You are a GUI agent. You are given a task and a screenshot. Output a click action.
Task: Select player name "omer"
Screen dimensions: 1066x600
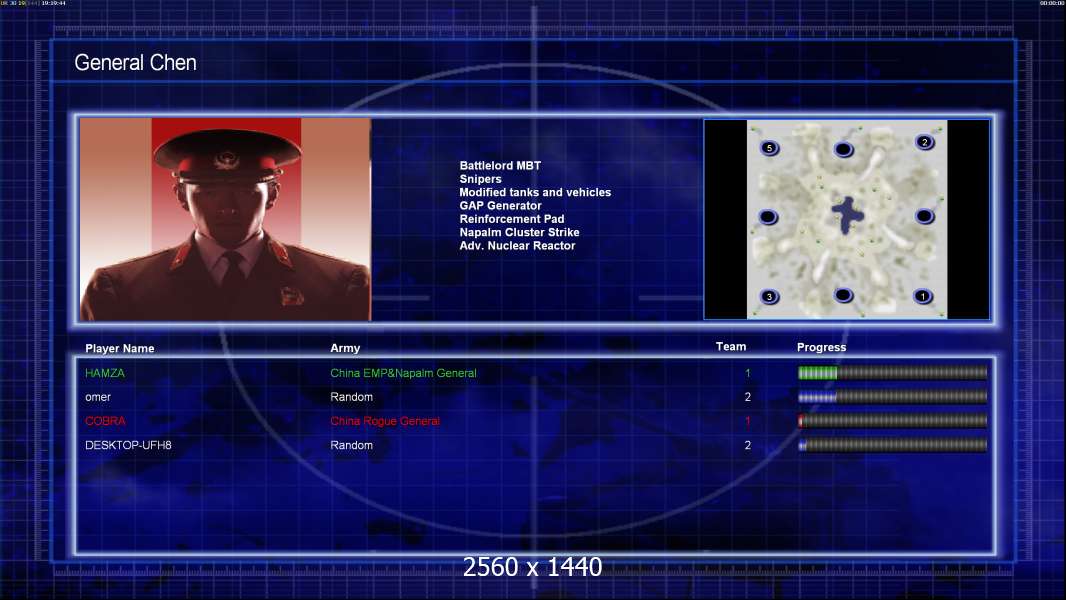click(98, 397)
